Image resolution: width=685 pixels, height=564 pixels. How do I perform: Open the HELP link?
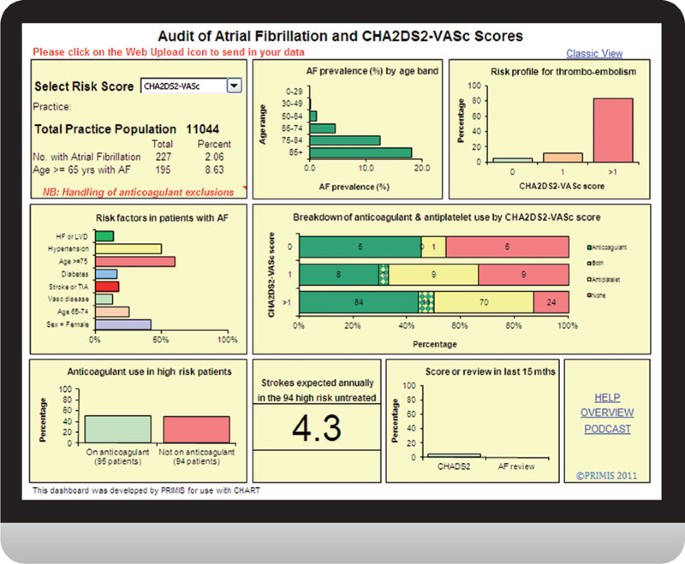click(608, 397)
